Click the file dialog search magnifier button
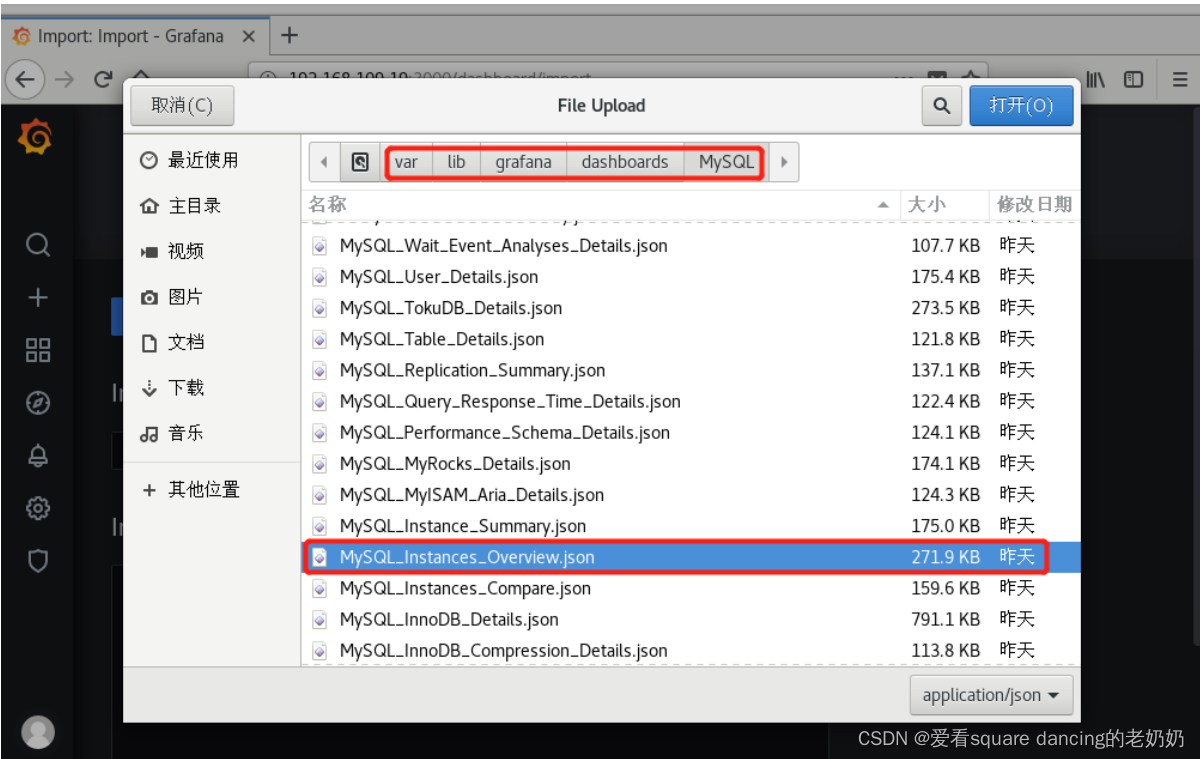 941,105
